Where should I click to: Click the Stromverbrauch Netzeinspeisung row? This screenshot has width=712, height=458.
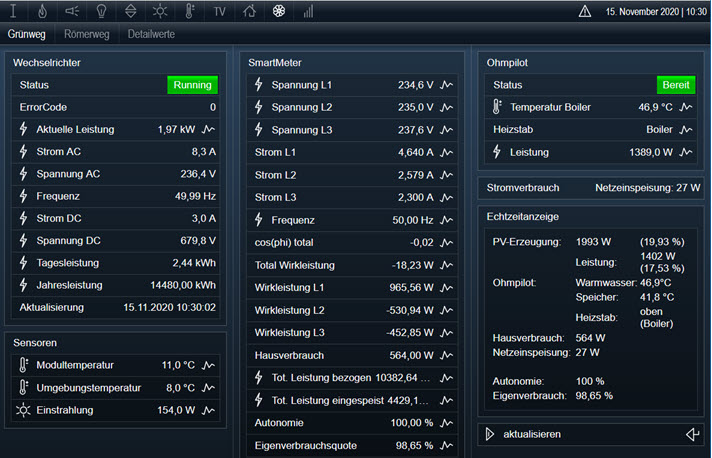593,187
